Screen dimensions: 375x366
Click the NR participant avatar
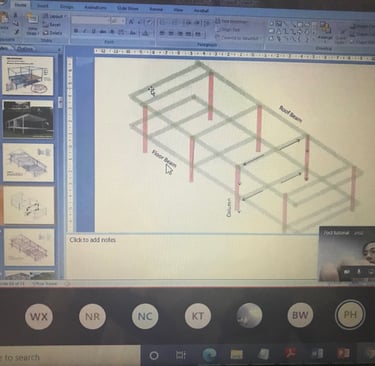(x=92, y=316)
